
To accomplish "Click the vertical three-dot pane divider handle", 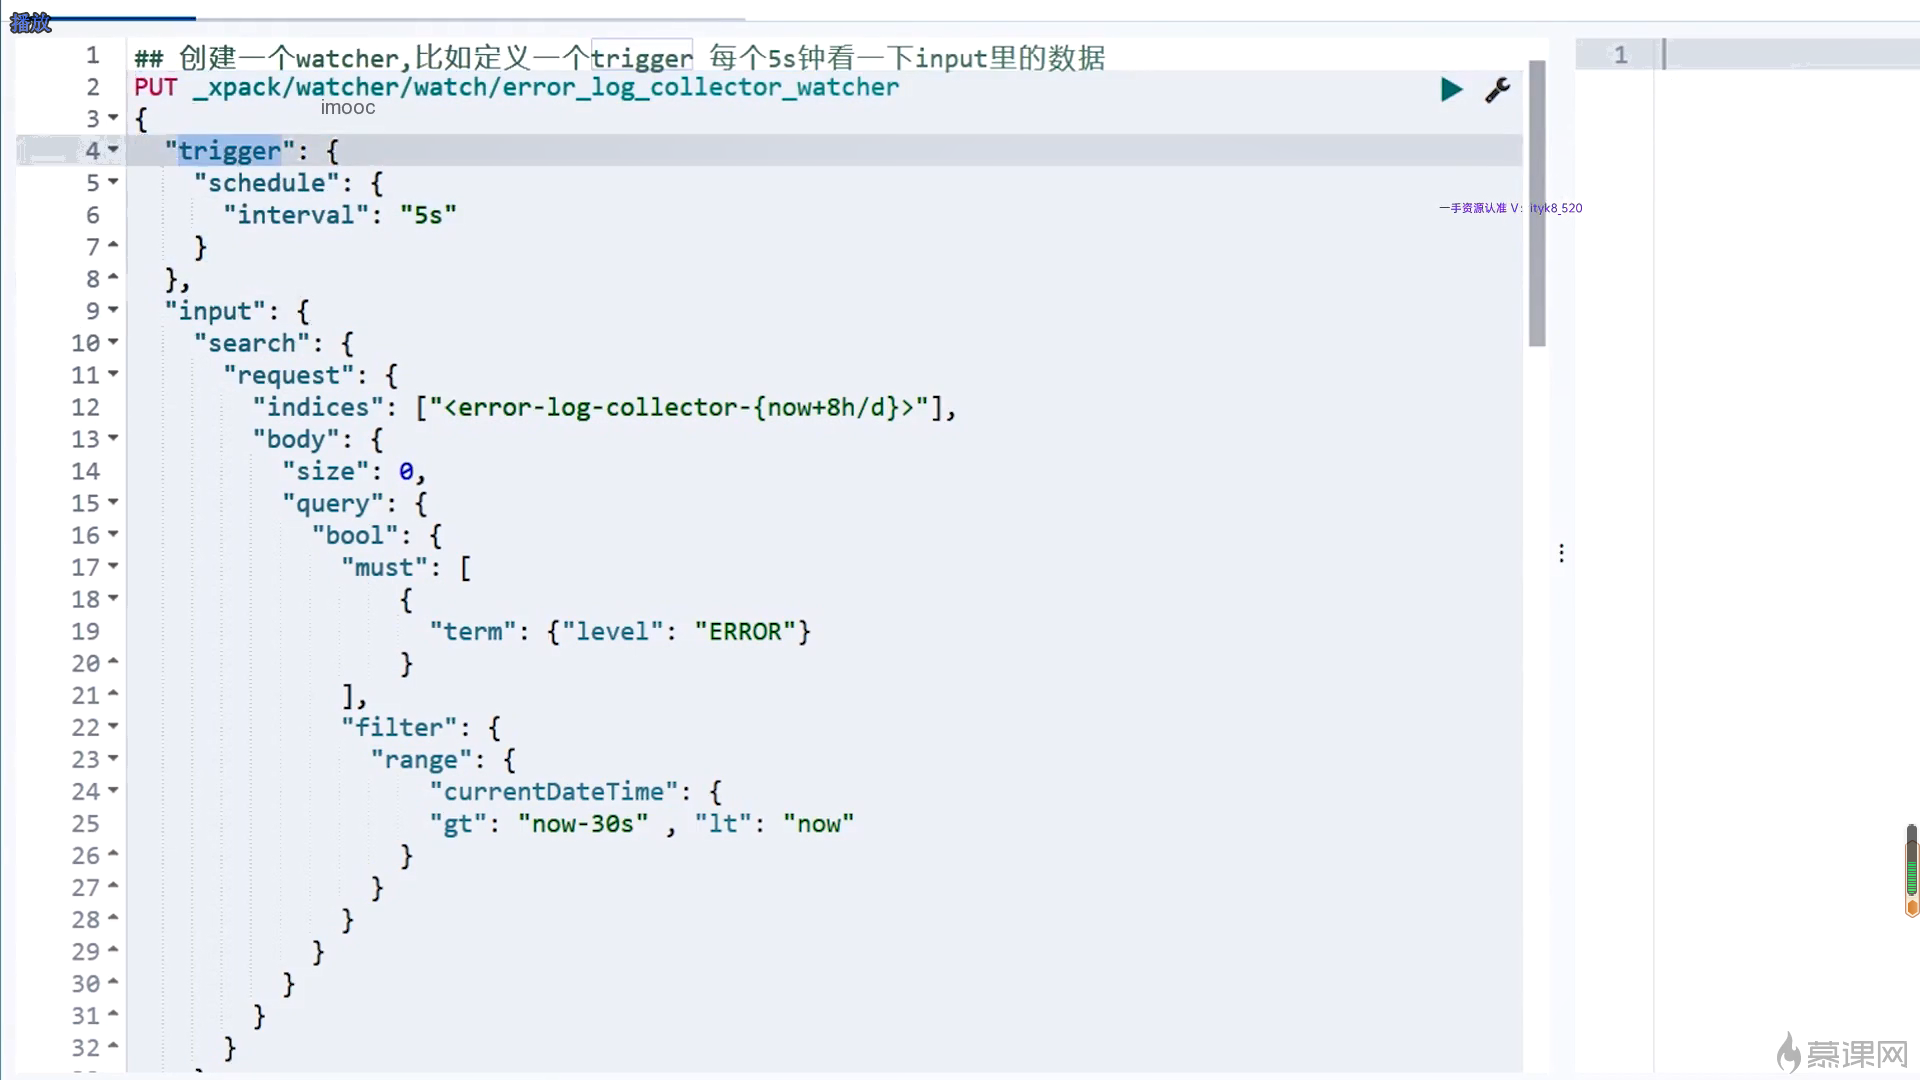I will [x=1561, y=553].
